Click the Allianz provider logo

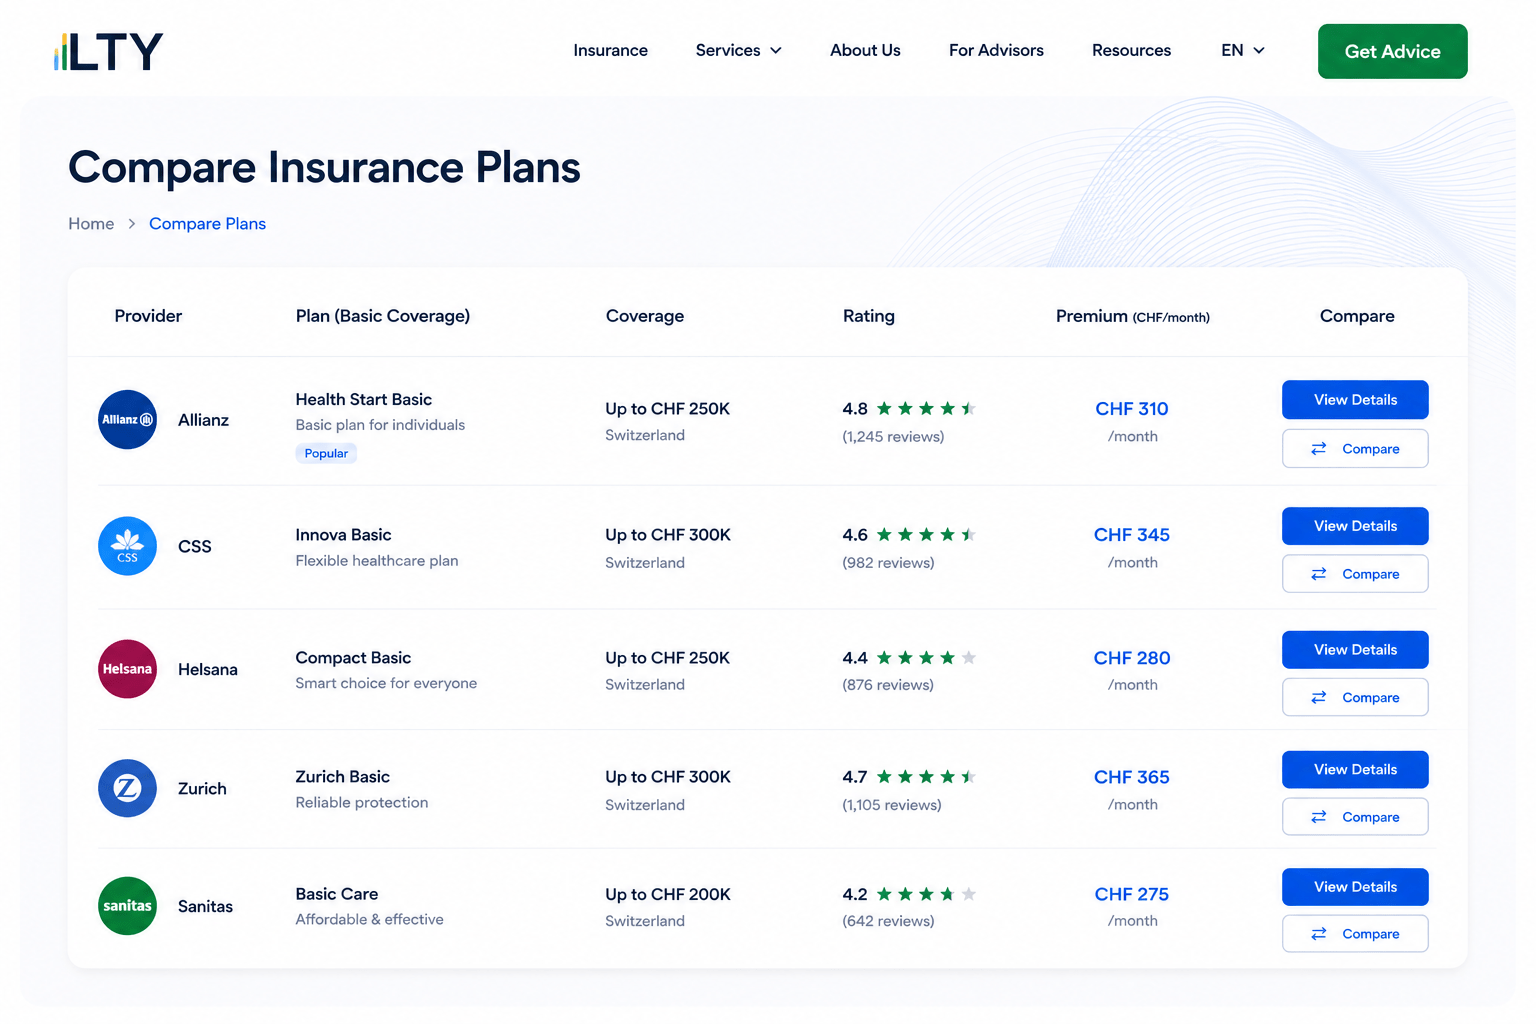127,419
